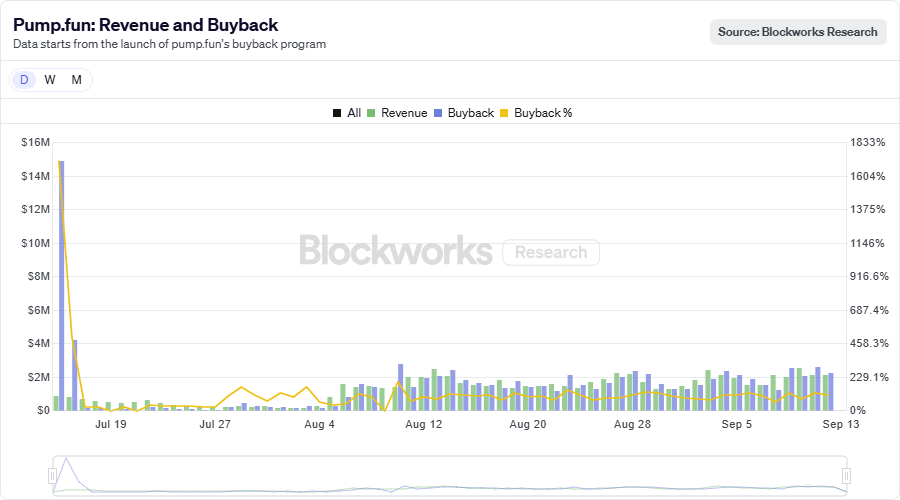This screenshot has height=500, width=900.
Task: Click the Source: Blockworks Research badge
Action: coord(798,32)
